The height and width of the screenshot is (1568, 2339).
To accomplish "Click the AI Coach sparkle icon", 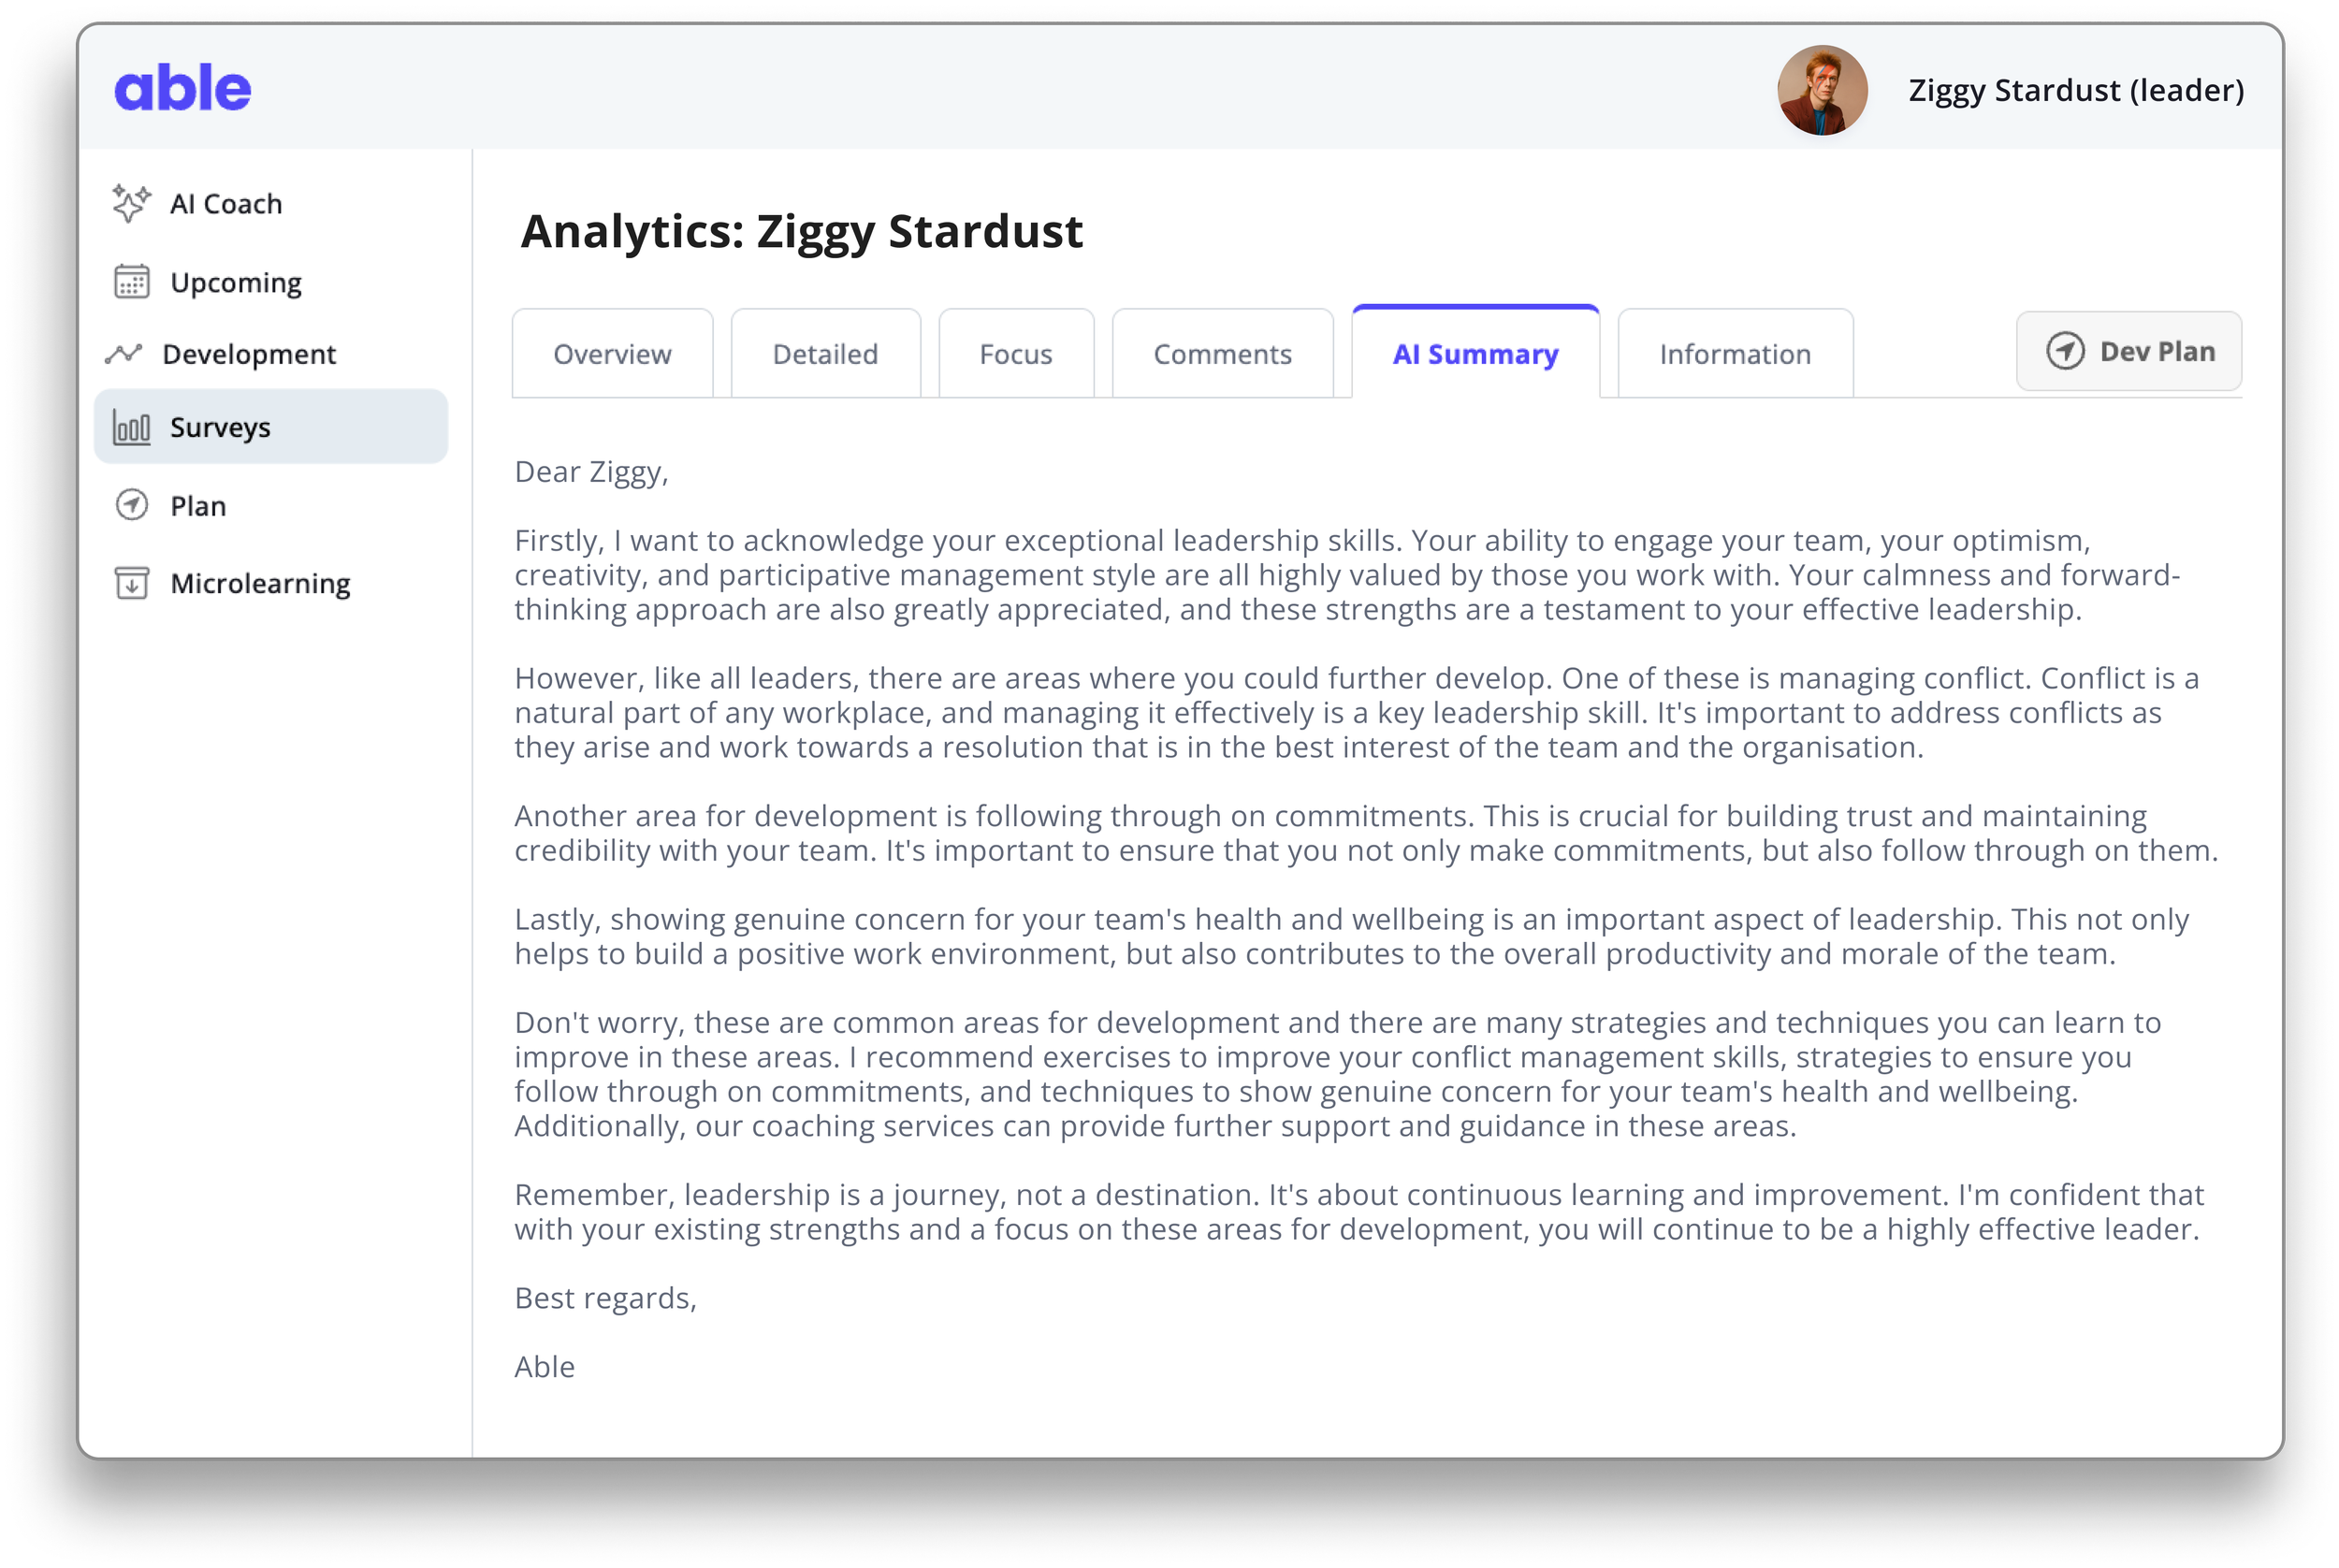I will point(131,203).
